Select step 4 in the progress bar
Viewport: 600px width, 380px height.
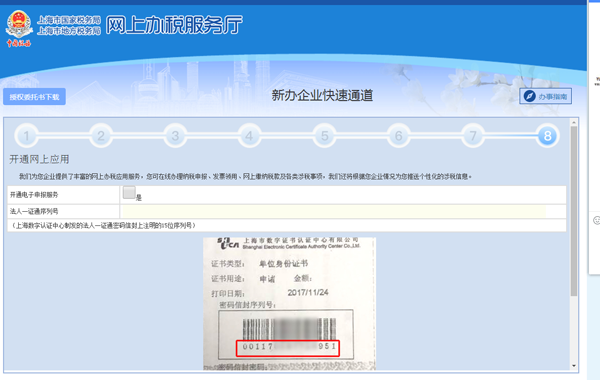[249, 135]
